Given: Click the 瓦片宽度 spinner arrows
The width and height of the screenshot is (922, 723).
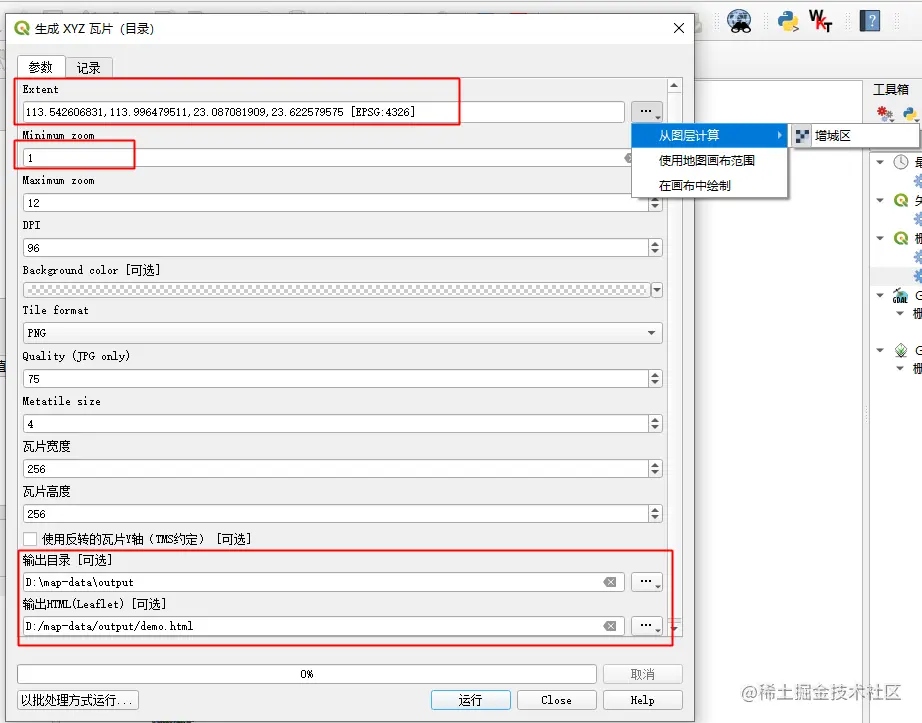Looking at the screenshot, I should [x=655, y=468].
